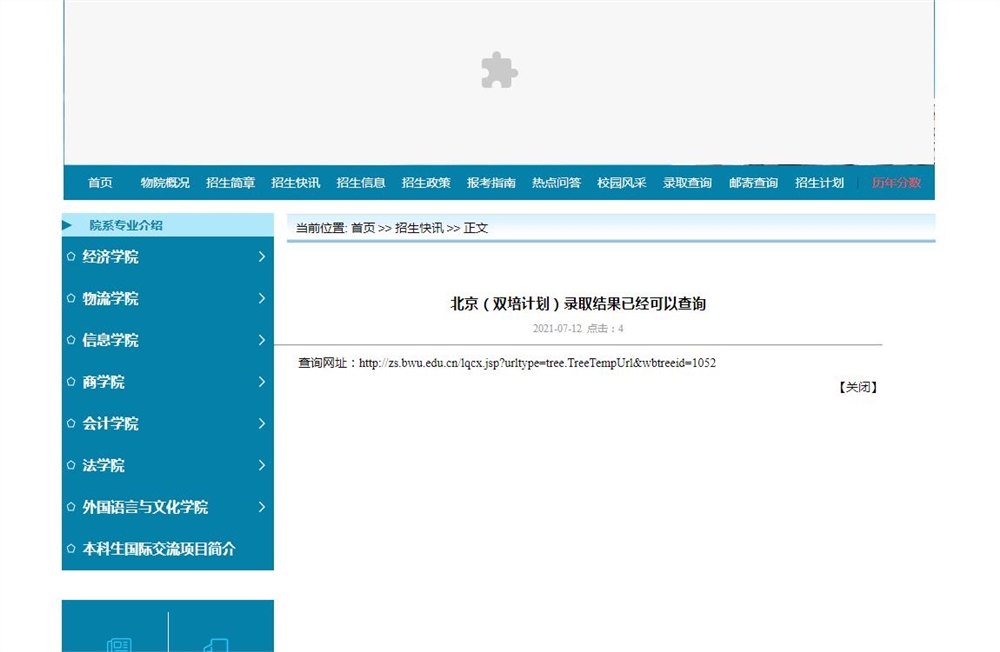The height and width of the screenshot is (652, 1000).
Task: Click the bullet icon before 法学院
Action: [x=71, y=465]
